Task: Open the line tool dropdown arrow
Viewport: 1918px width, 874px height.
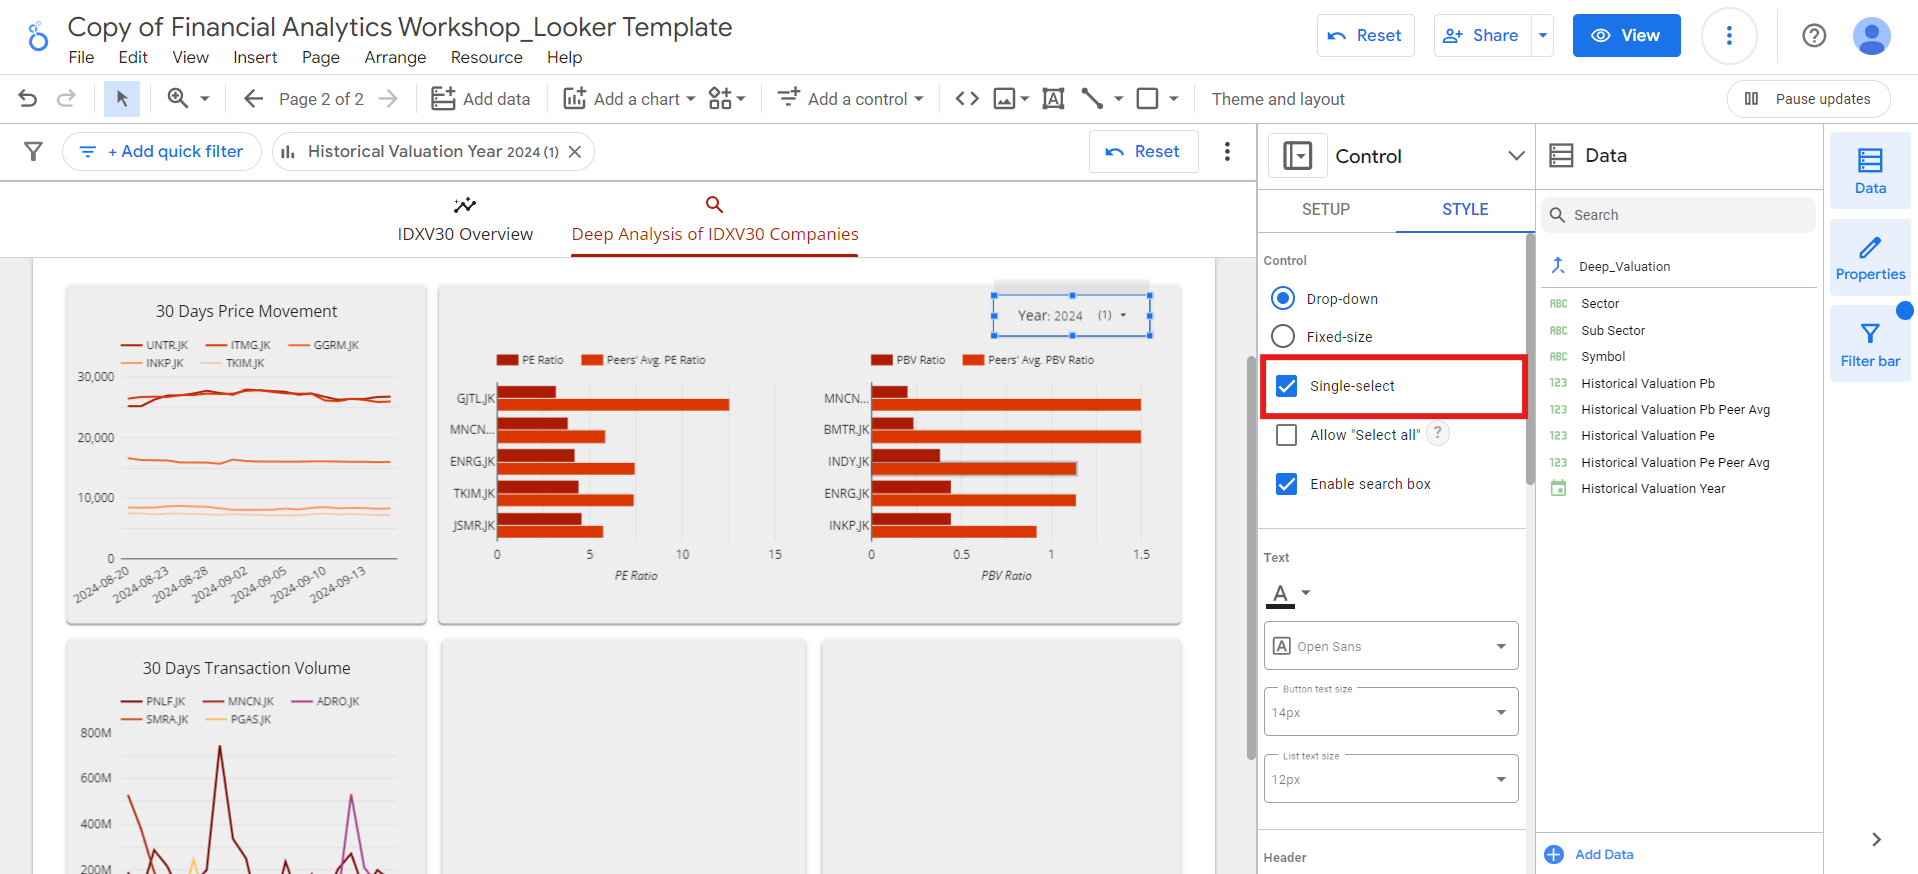Action: [1118, 99]
